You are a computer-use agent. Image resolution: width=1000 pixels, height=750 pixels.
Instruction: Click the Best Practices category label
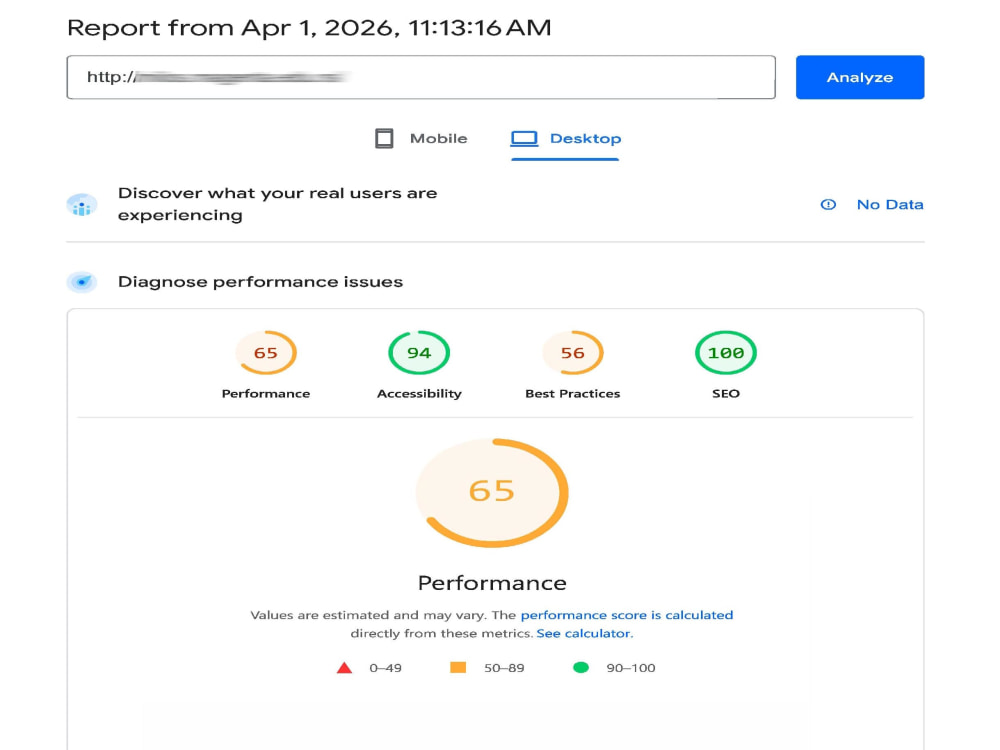(573, 393)
